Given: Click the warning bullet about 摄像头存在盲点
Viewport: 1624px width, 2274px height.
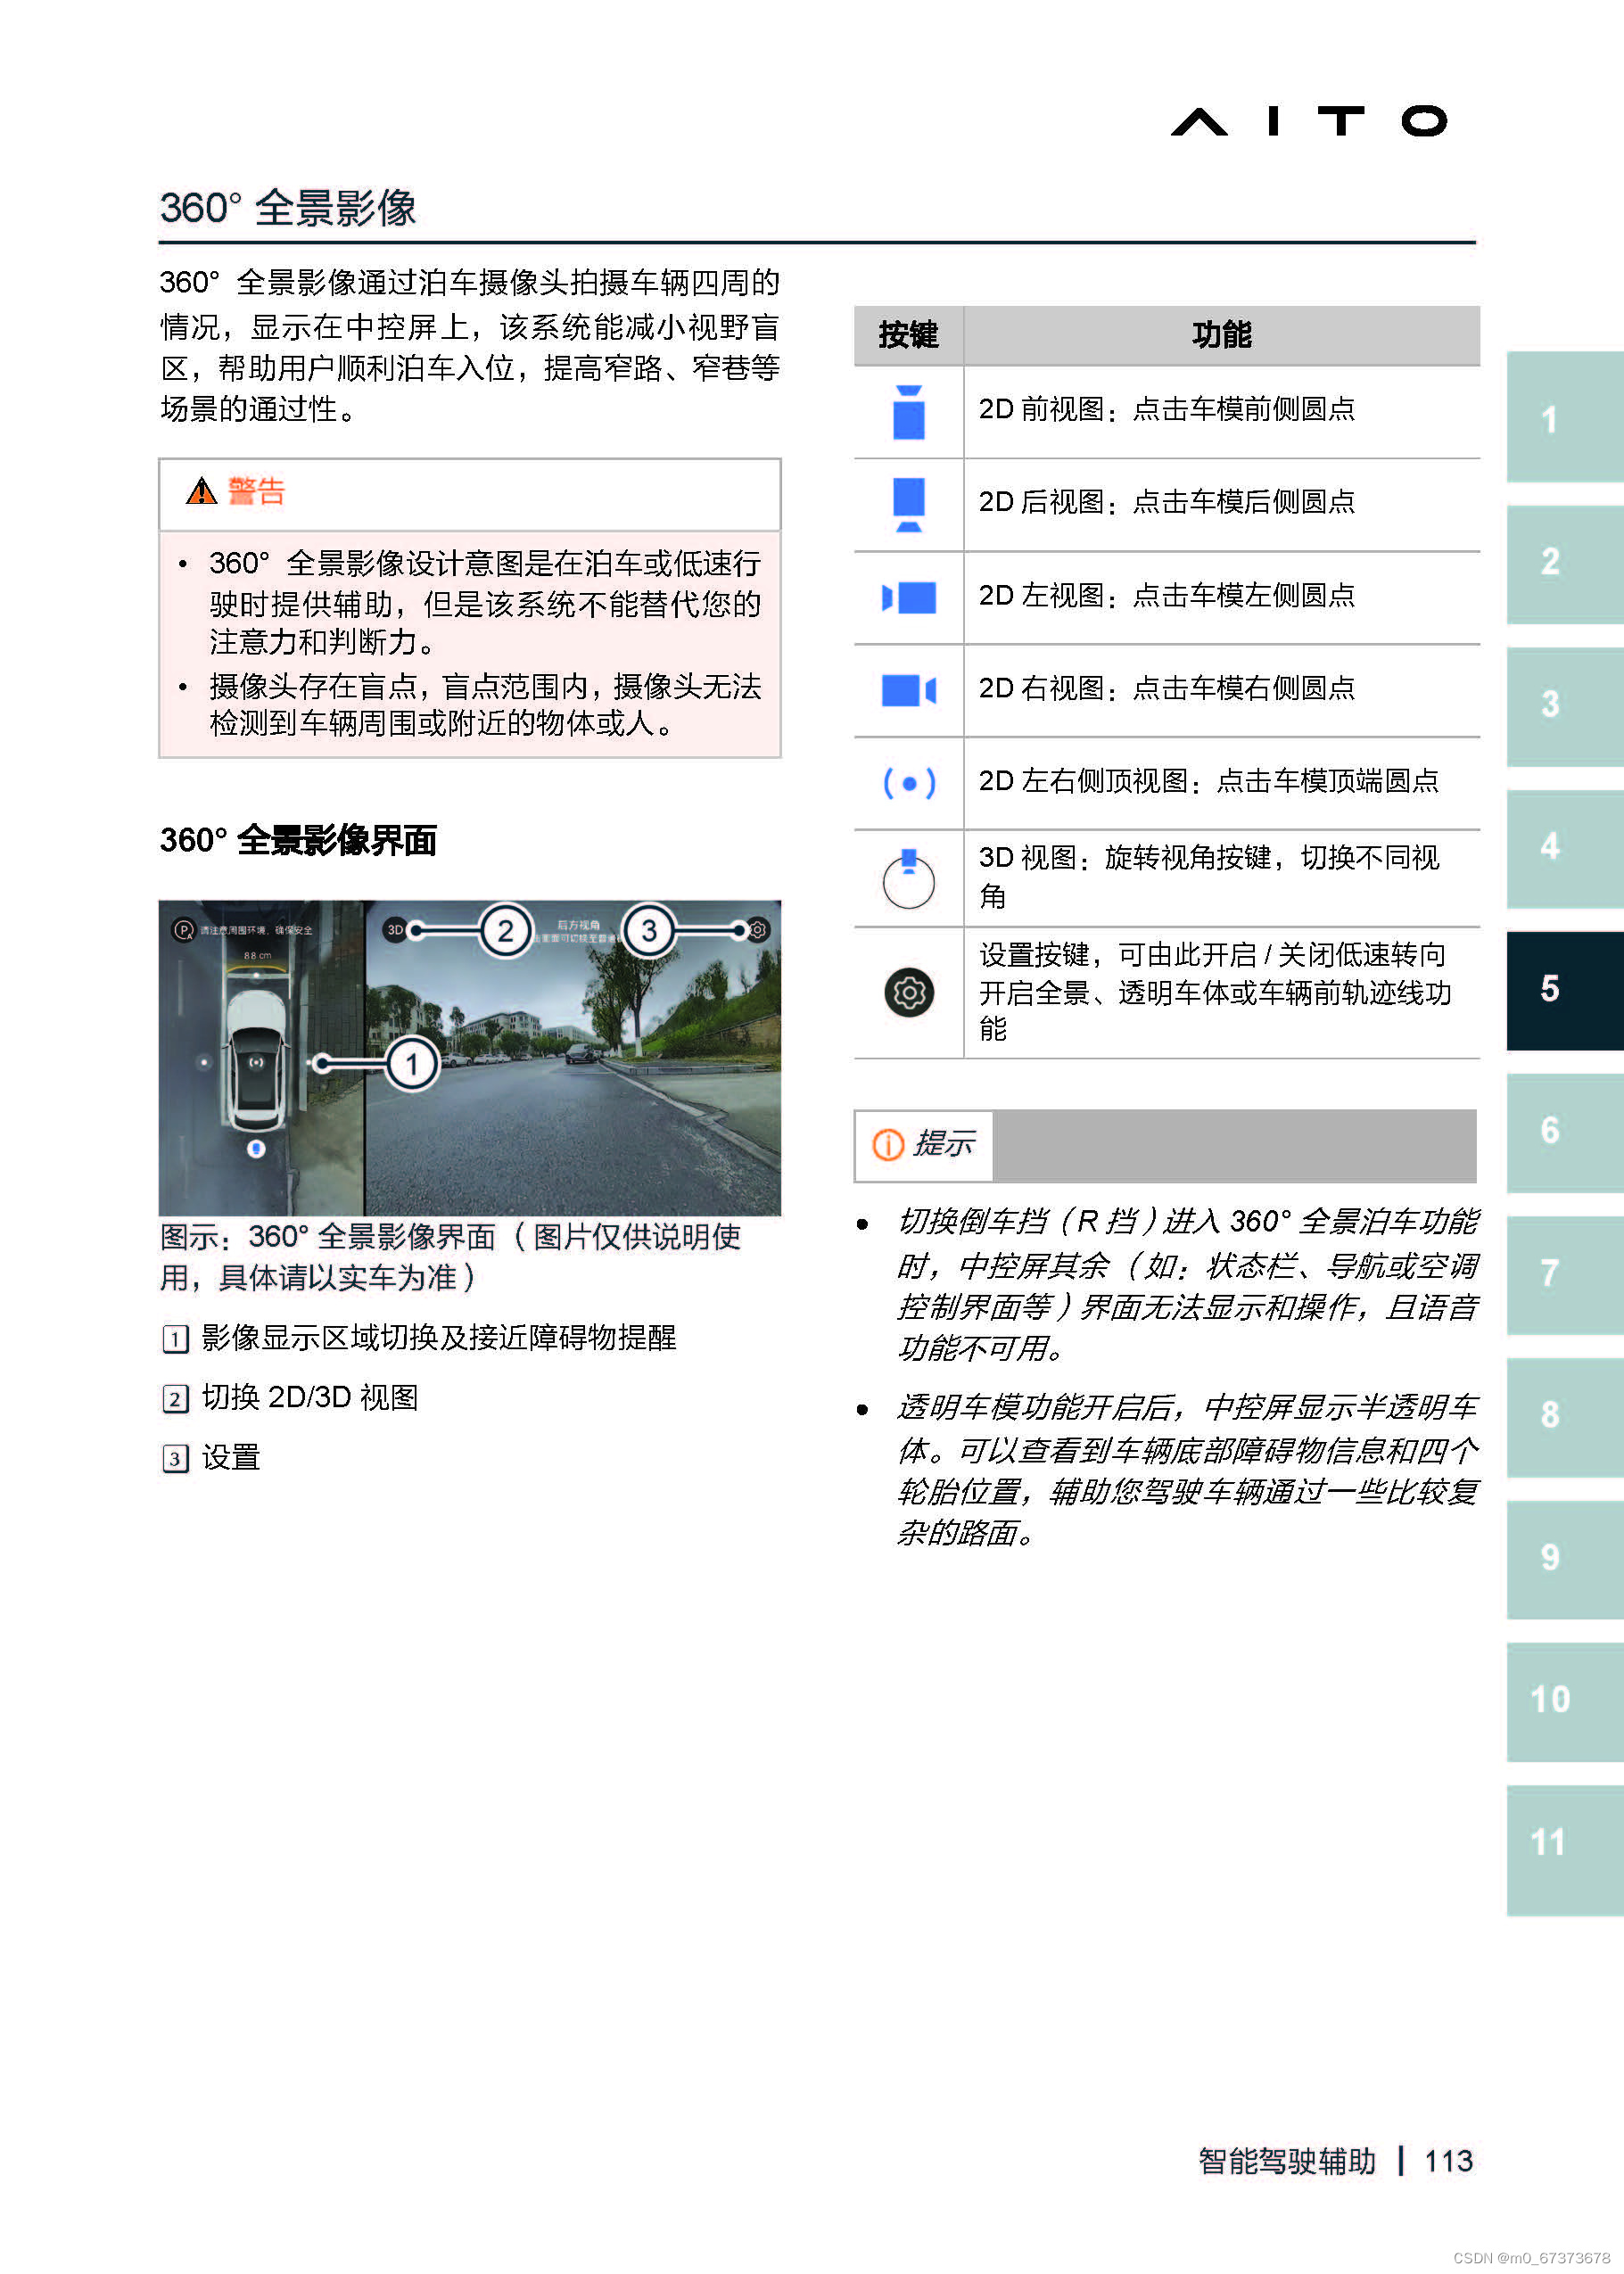Looking at the screenshot, I should click(485, 704).
